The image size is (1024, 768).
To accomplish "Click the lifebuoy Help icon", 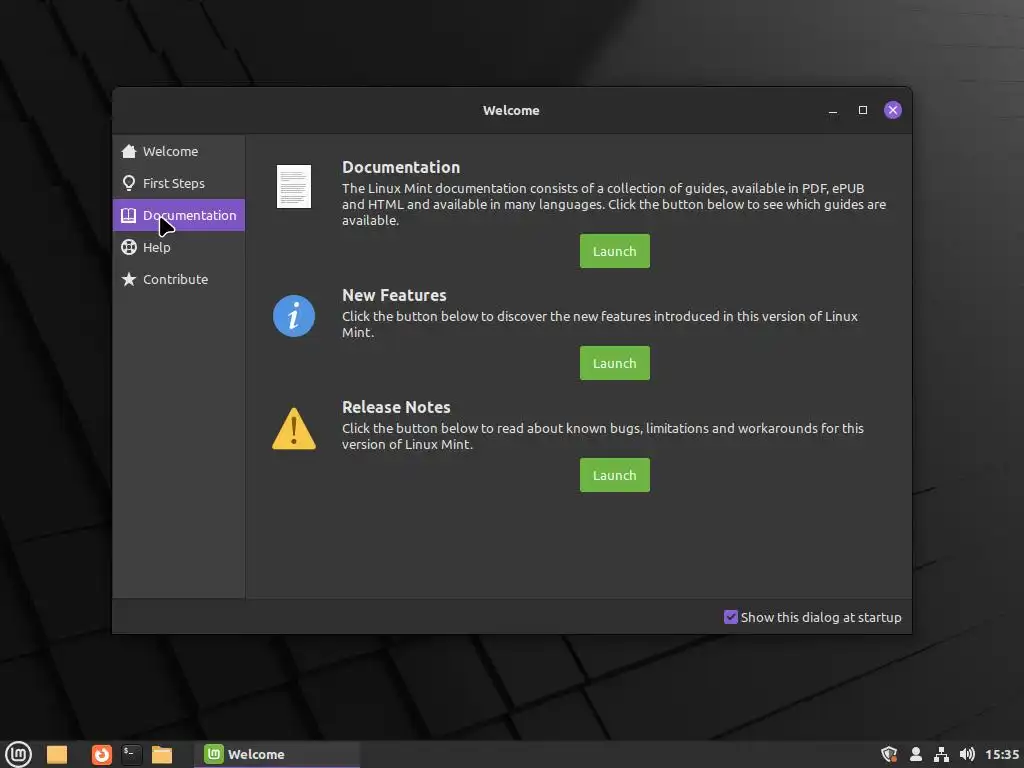I will point(129,248).
